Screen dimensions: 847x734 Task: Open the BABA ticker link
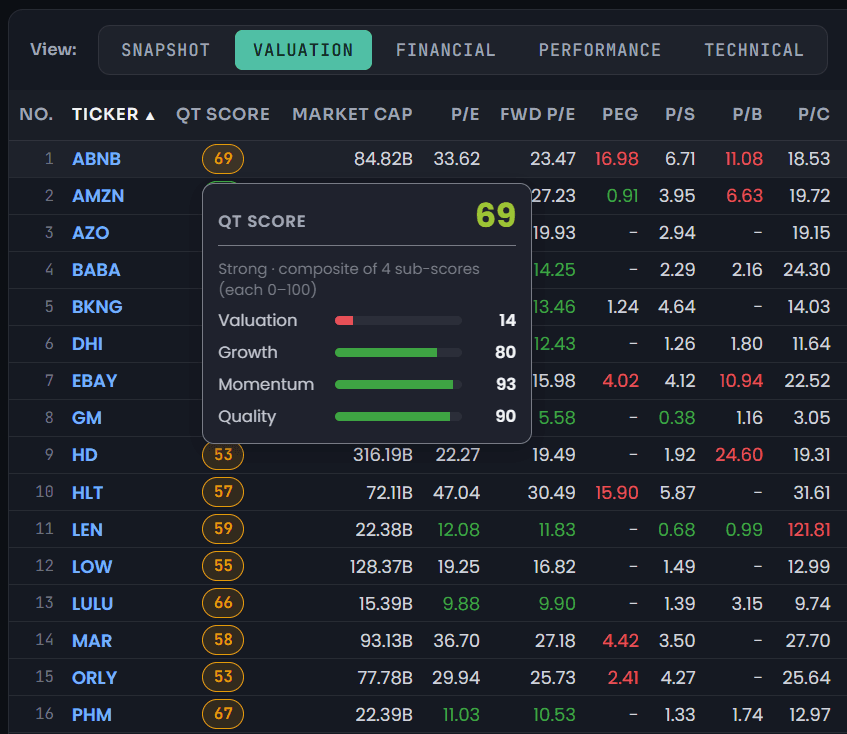coord(96,270)
